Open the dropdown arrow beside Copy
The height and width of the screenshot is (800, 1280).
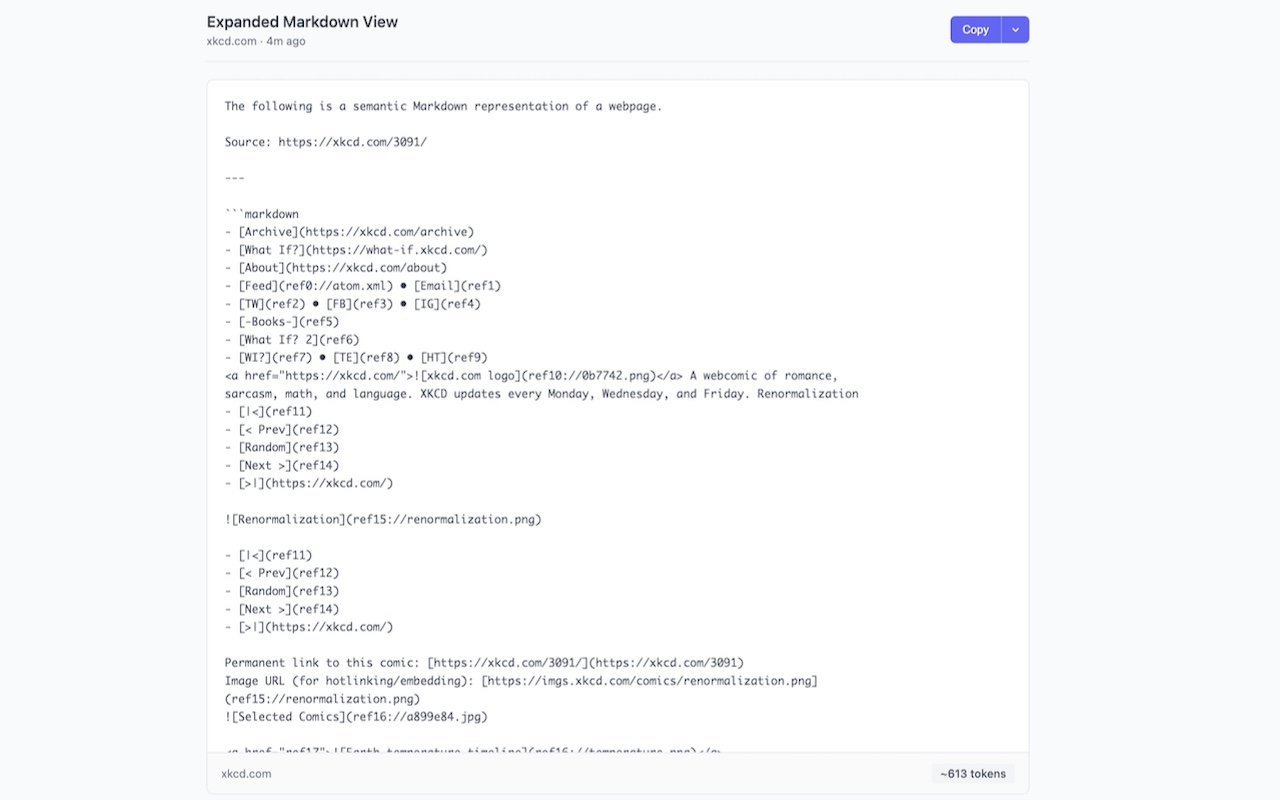click(x=1015, y=30)
